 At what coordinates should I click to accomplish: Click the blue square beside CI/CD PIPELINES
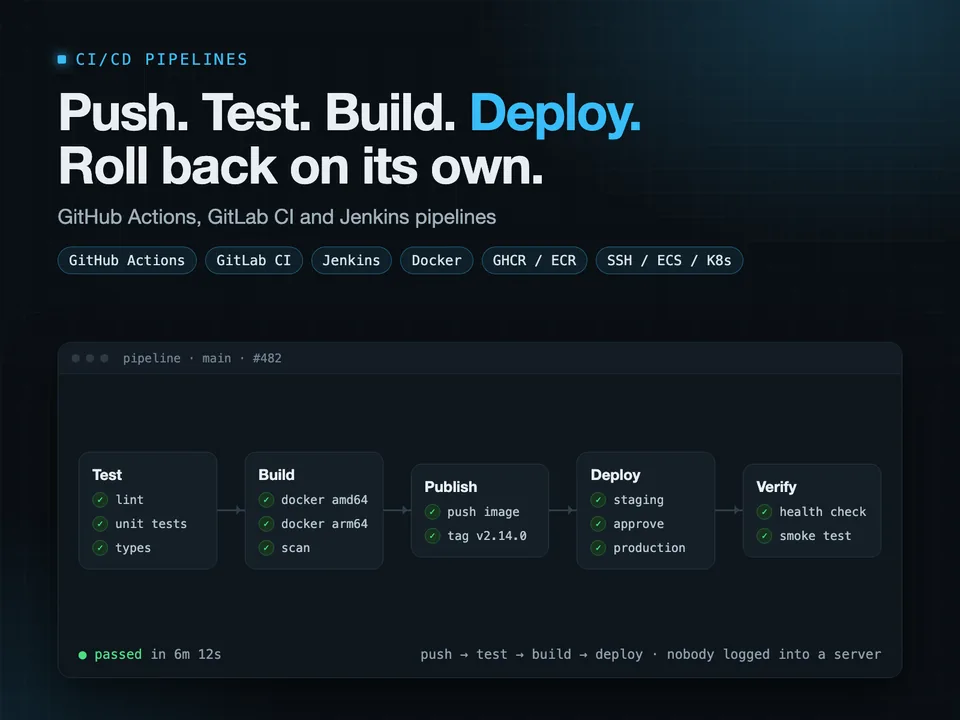click(62, 59)
